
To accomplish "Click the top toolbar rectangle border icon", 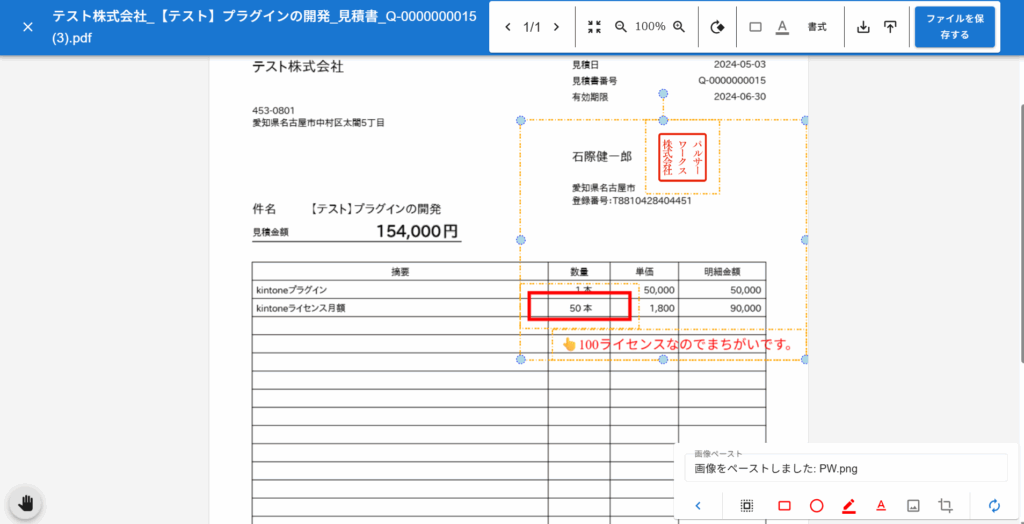I will [755, 27].
